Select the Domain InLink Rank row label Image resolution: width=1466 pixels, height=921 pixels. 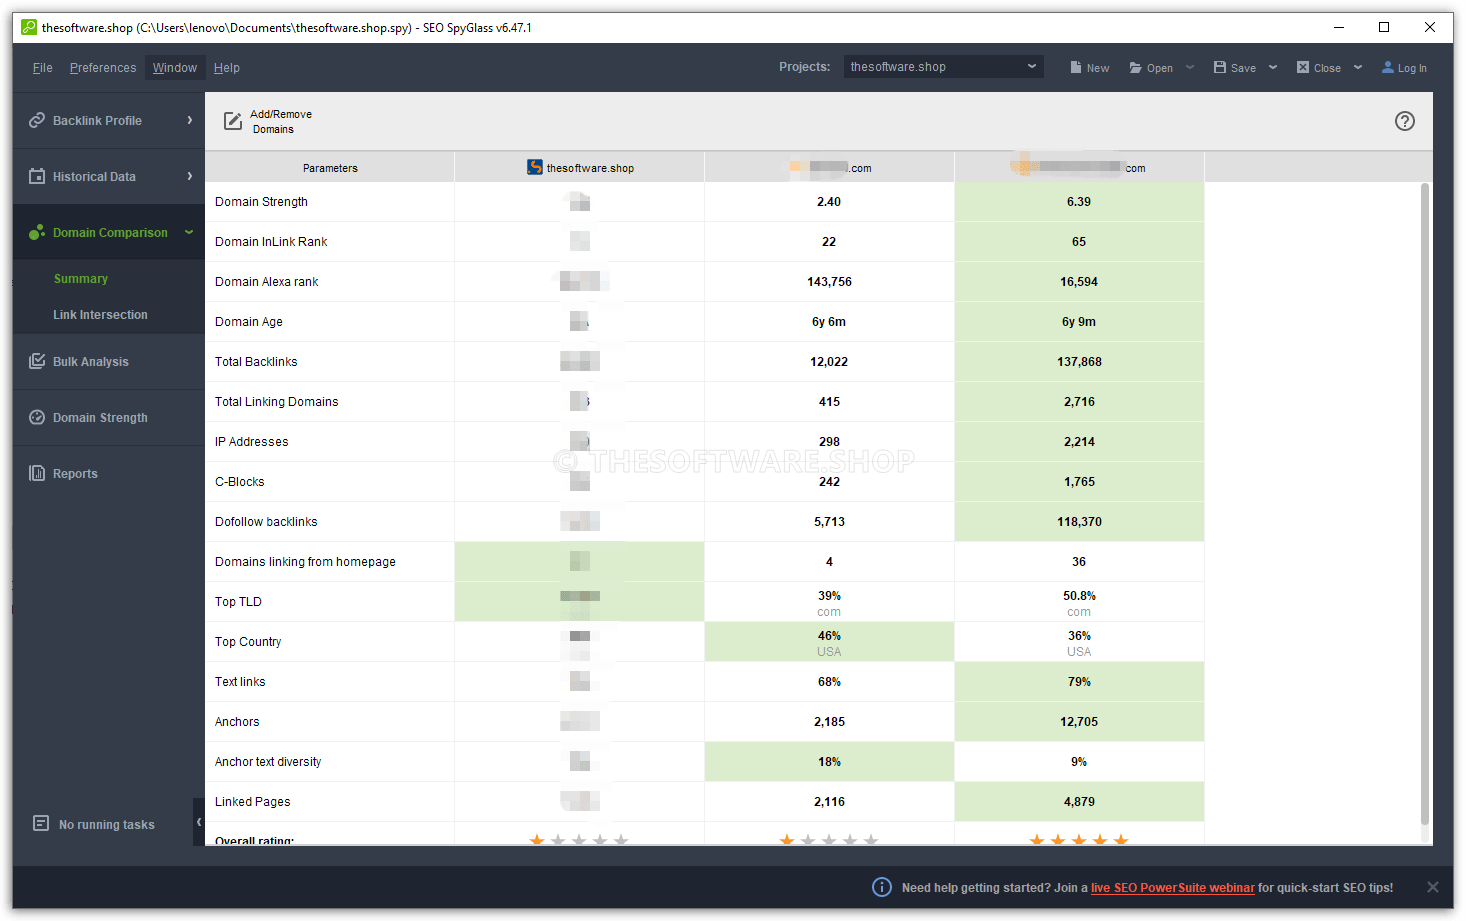point(271,242)
